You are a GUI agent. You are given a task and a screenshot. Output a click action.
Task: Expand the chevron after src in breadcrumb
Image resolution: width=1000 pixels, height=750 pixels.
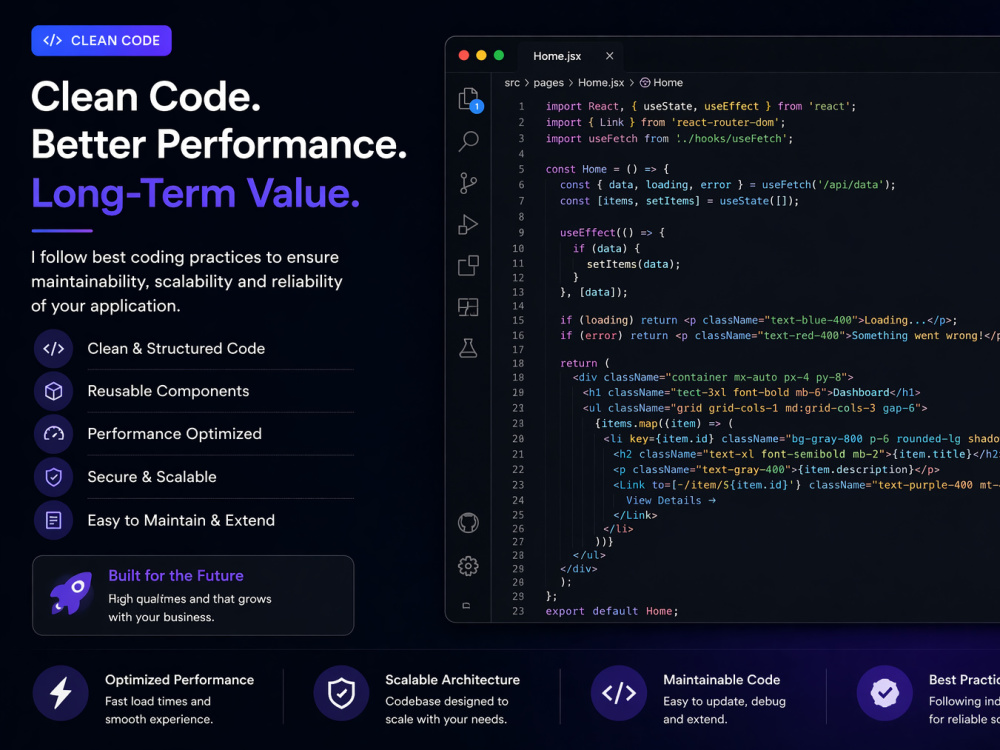527,83
